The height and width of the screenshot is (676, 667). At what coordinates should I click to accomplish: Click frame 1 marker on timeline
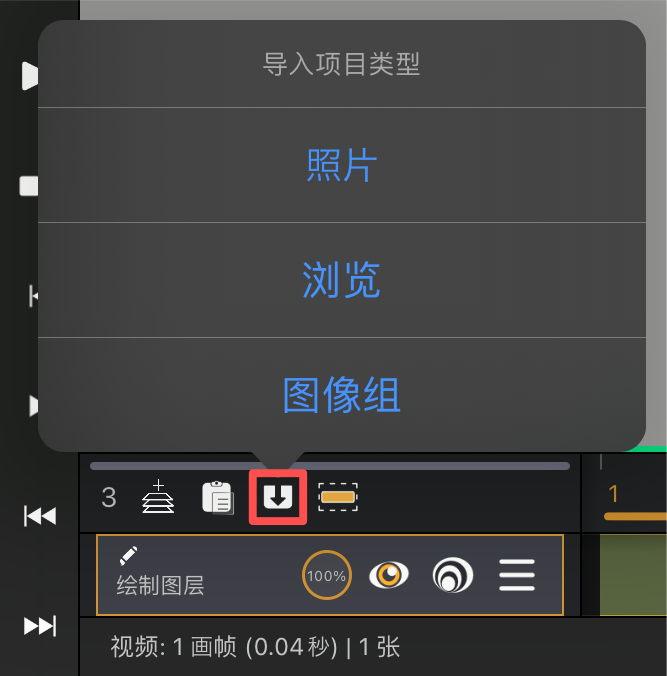[x=613, y=494]
